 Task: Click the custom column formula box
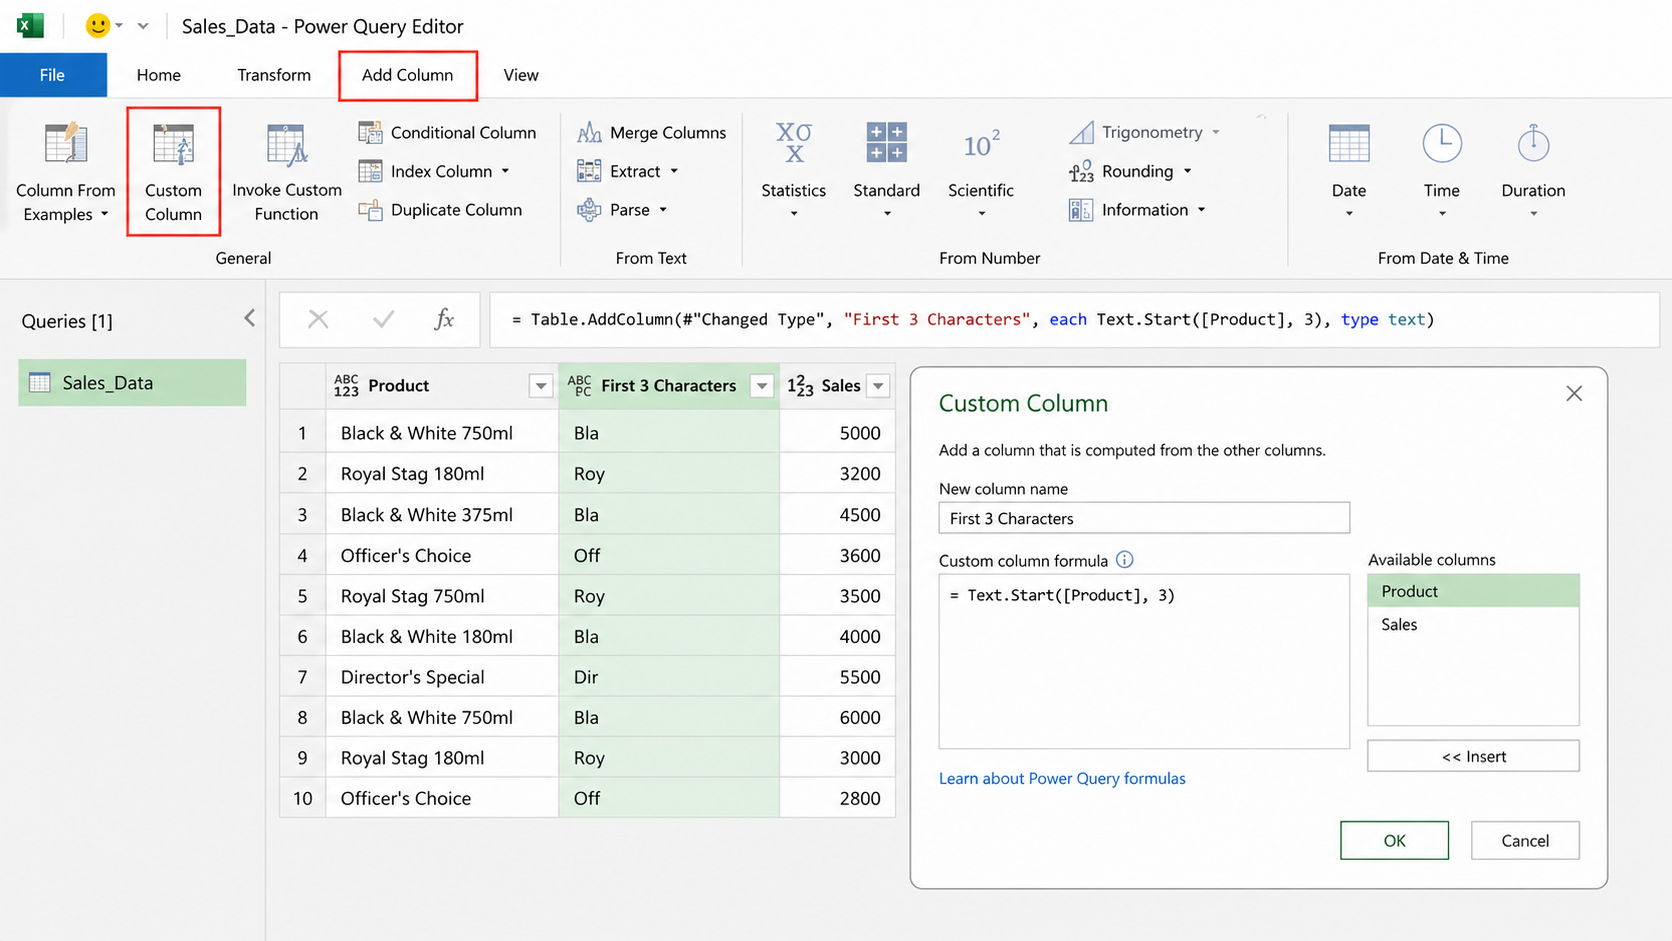click(1144, 661)
